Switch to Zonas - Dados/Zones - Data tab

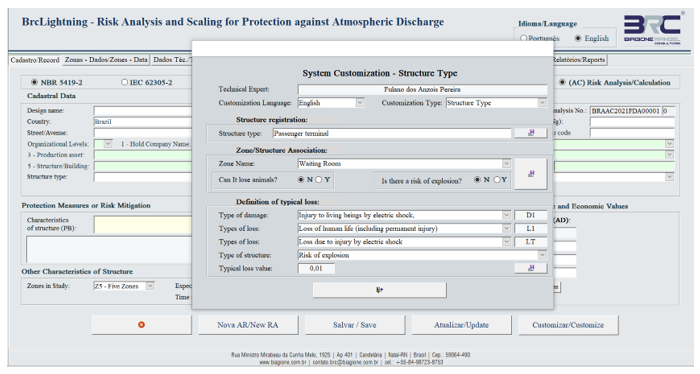[106, 59]
